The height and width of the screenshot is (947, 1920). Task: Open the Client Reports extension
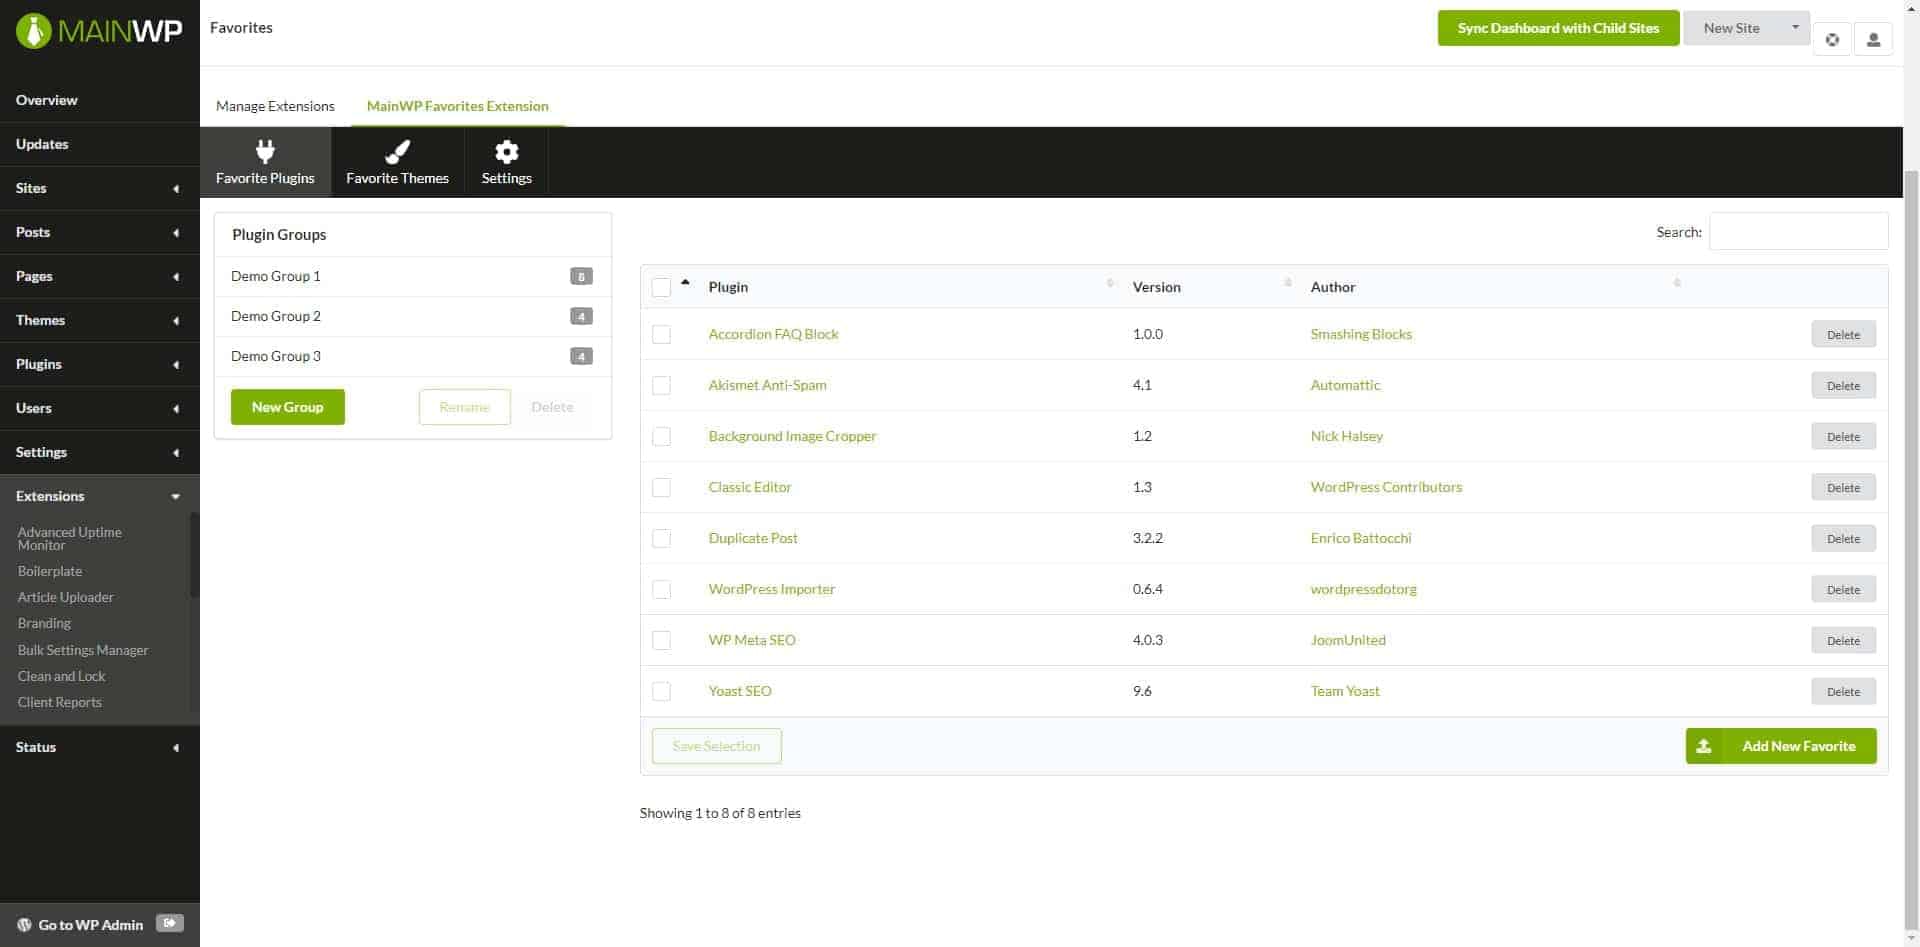point(59,702)
